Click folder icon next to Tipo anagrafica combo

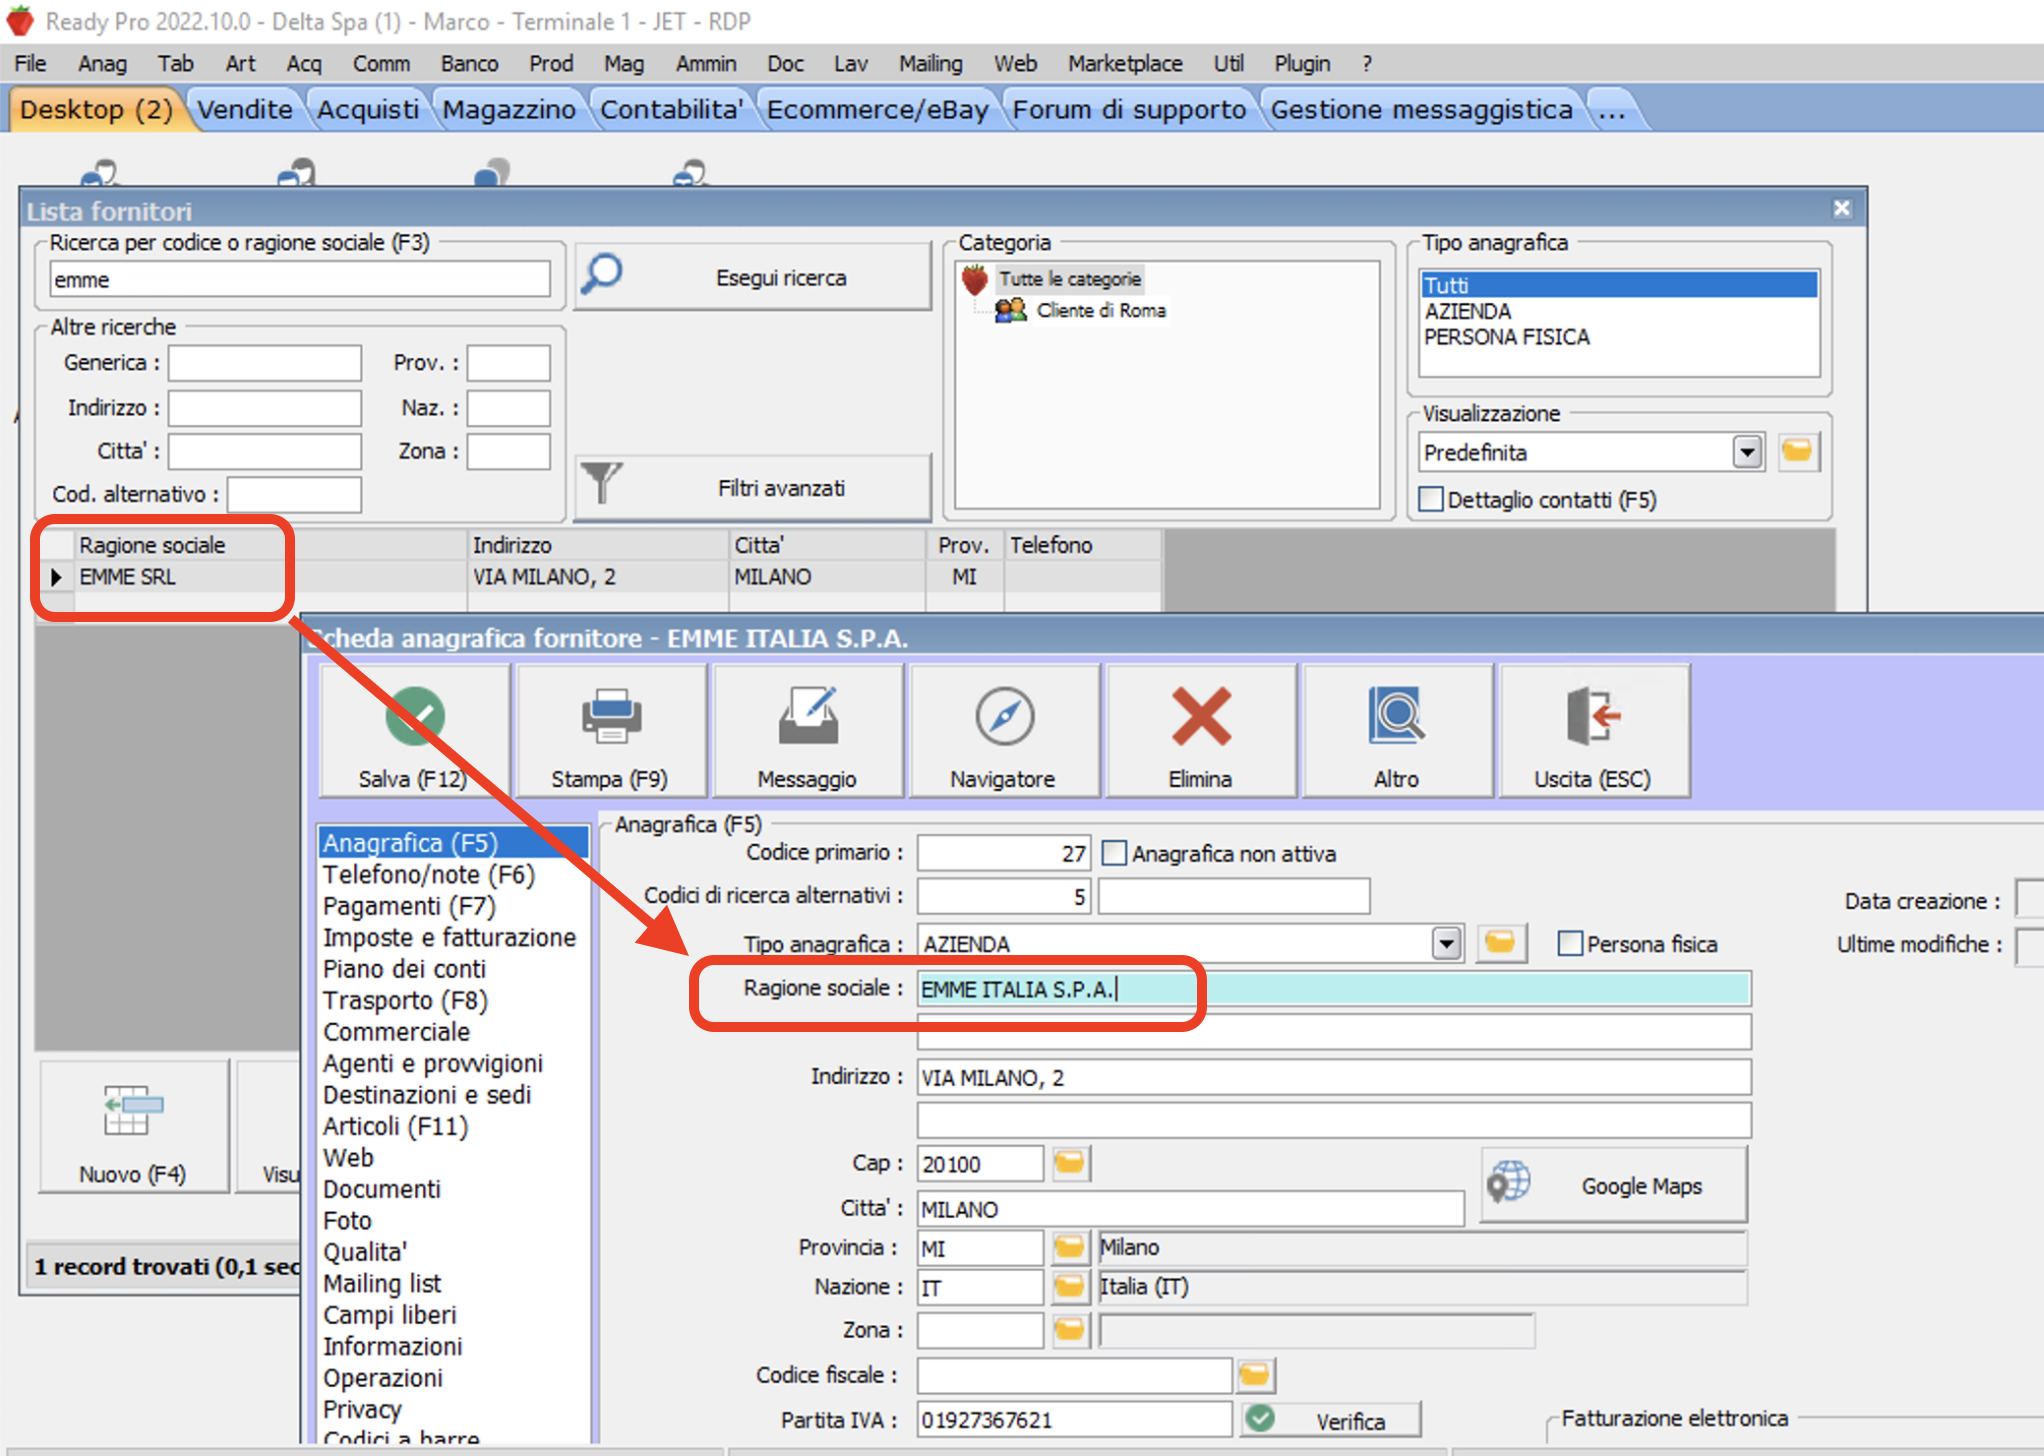[x=1500, y=943]
